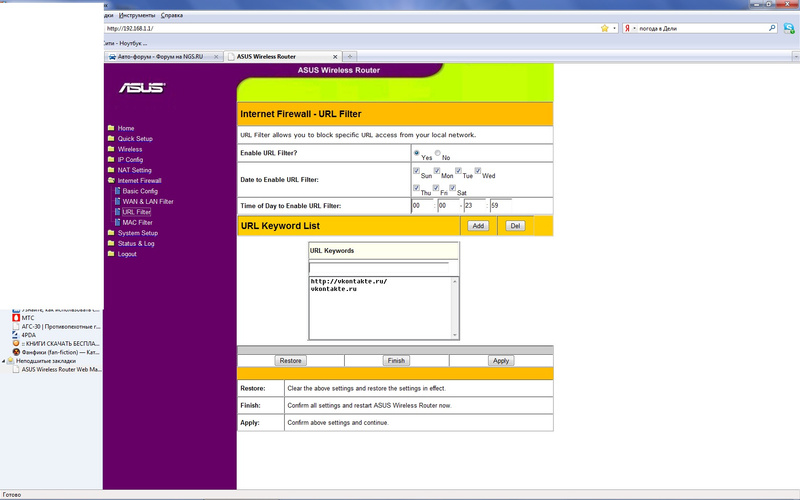Click the ASUS logo
The image size is (800, 500).
point(141,88)
